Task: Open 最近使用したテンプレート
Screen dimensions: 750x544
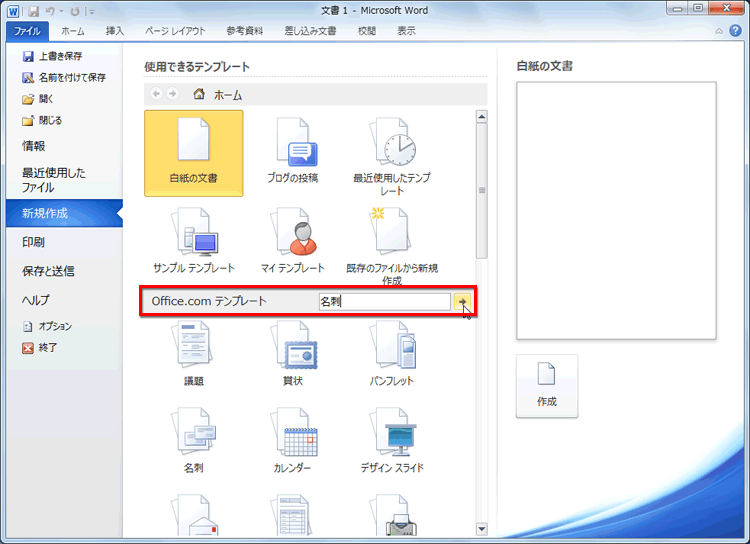Action: point(392,156)
